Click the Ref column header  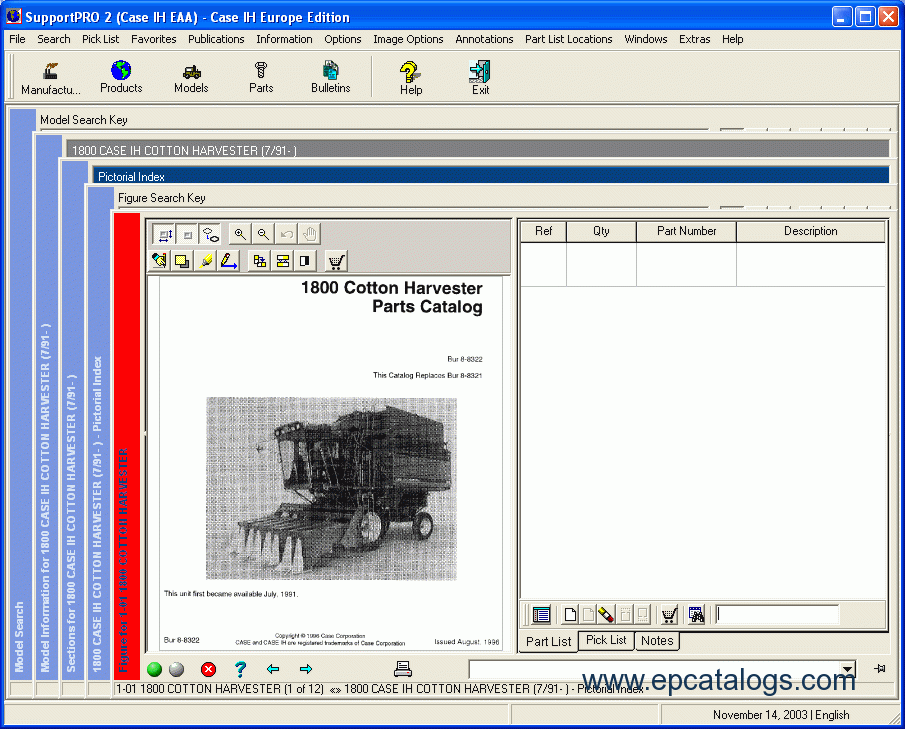(x=543, y=231)
